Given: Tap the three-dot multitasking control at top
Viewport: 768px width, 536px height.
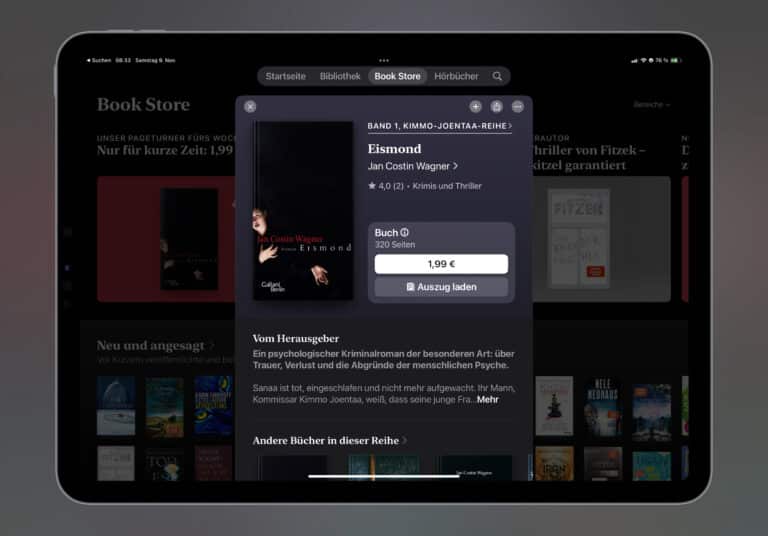Looking at the screenshot, I should (x=384, y=60).
